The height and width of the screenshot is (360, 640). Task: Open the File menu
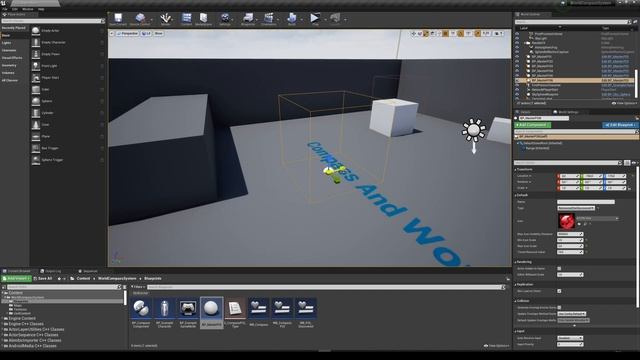(5, 9)
